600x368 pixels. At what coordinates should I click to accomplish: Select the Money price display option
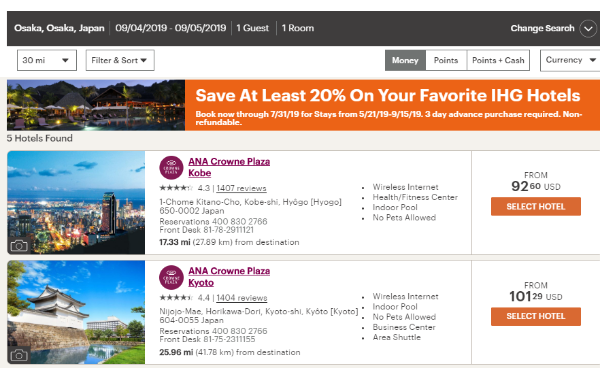405,60
